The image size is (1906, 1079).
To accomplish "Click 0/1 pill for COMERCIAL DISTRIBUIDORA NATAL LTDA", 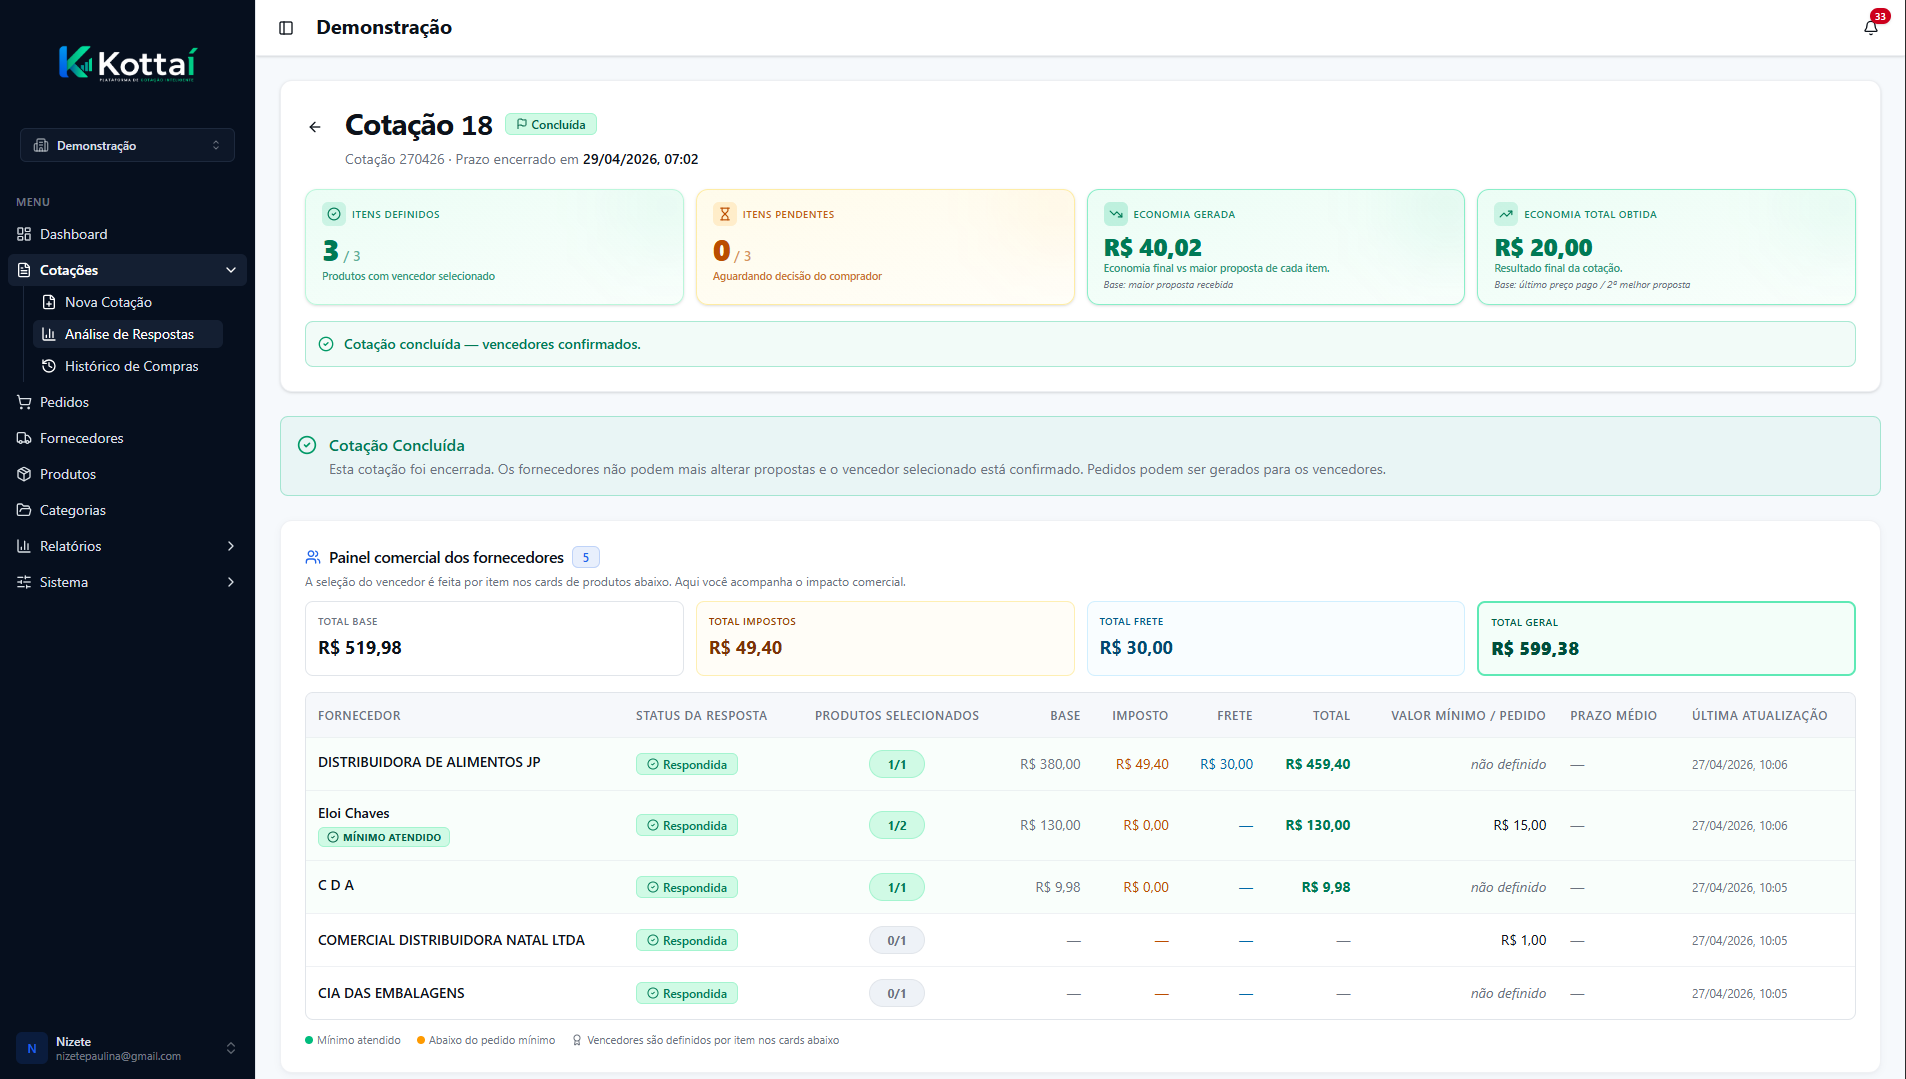I will point(897,940).
